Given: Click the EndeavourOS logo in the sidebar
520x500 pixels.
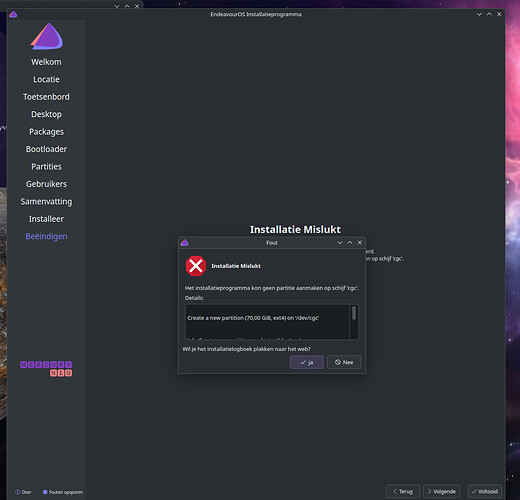Looking at the screenshot, I should click(47, 36).
